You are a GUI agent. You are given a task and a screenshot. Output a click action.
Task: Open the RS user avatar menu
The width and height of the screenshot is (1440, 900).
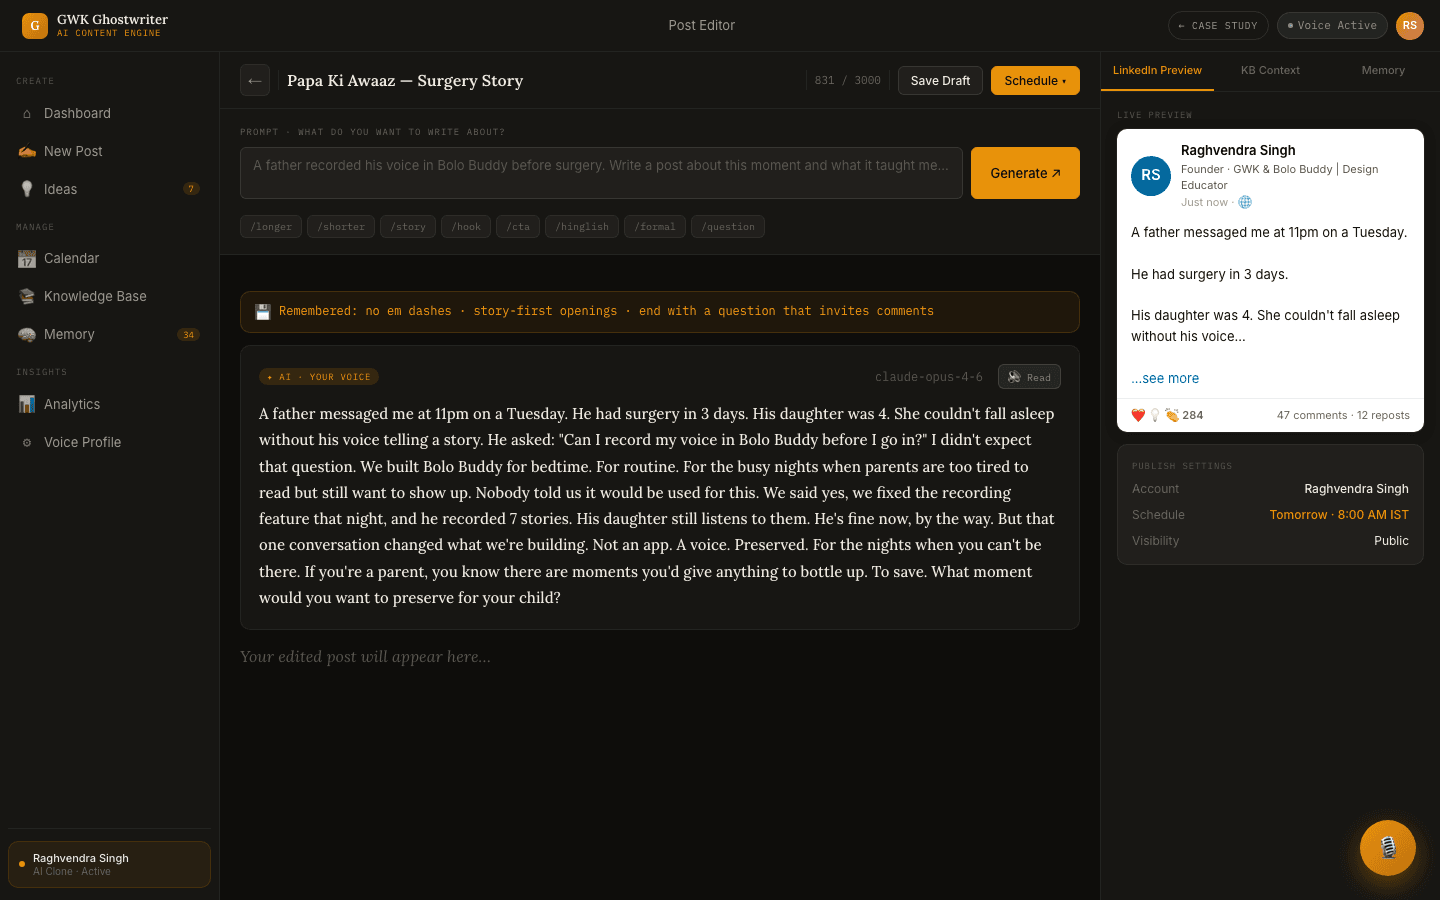1410,26
